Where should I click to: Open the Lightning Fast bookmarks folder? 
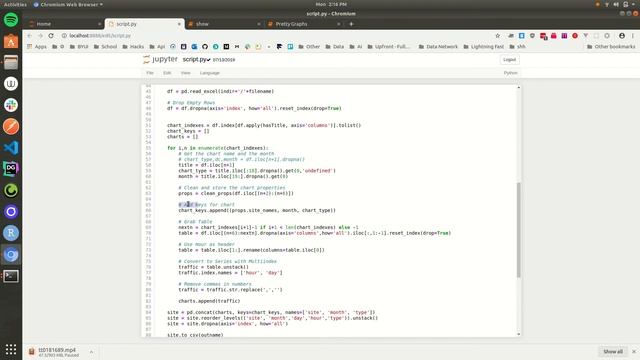pos(483,47)
